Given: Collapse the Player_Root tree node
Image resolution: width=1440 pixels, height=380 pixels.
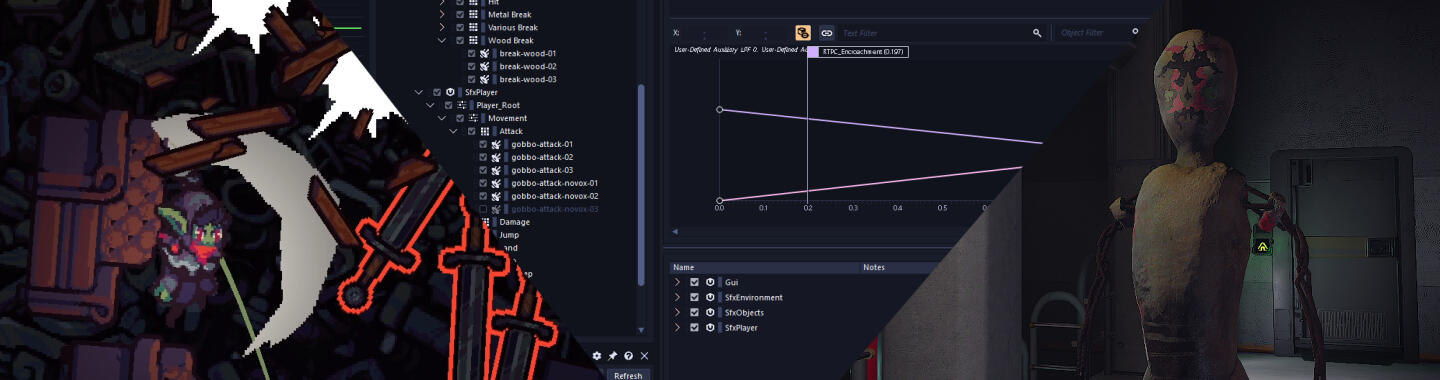Looking at the screenshot, I should coord(431,105).
